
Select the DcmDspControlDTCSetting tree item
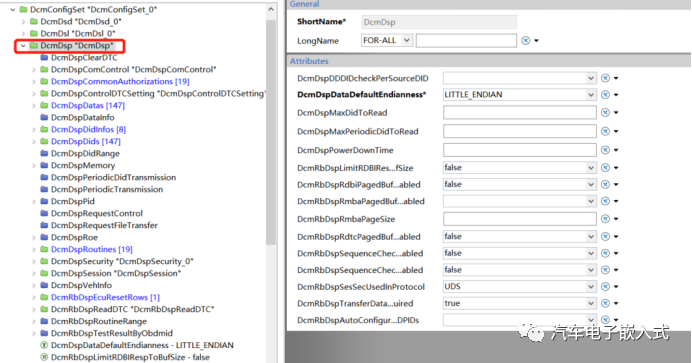[x=158, y=94]
